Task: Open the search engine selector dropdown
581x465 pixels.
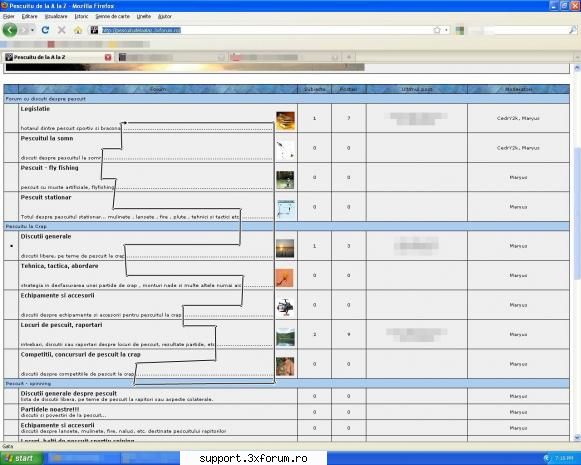Action: pos(460,30)
